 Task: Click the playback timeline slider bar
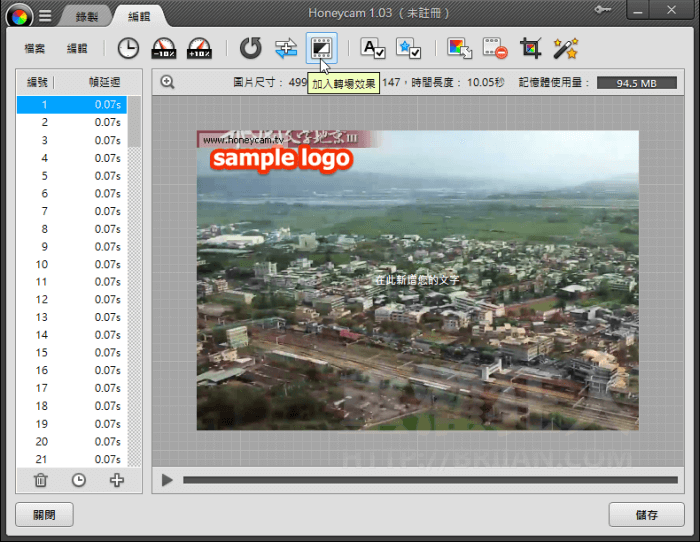pos(430,480)
